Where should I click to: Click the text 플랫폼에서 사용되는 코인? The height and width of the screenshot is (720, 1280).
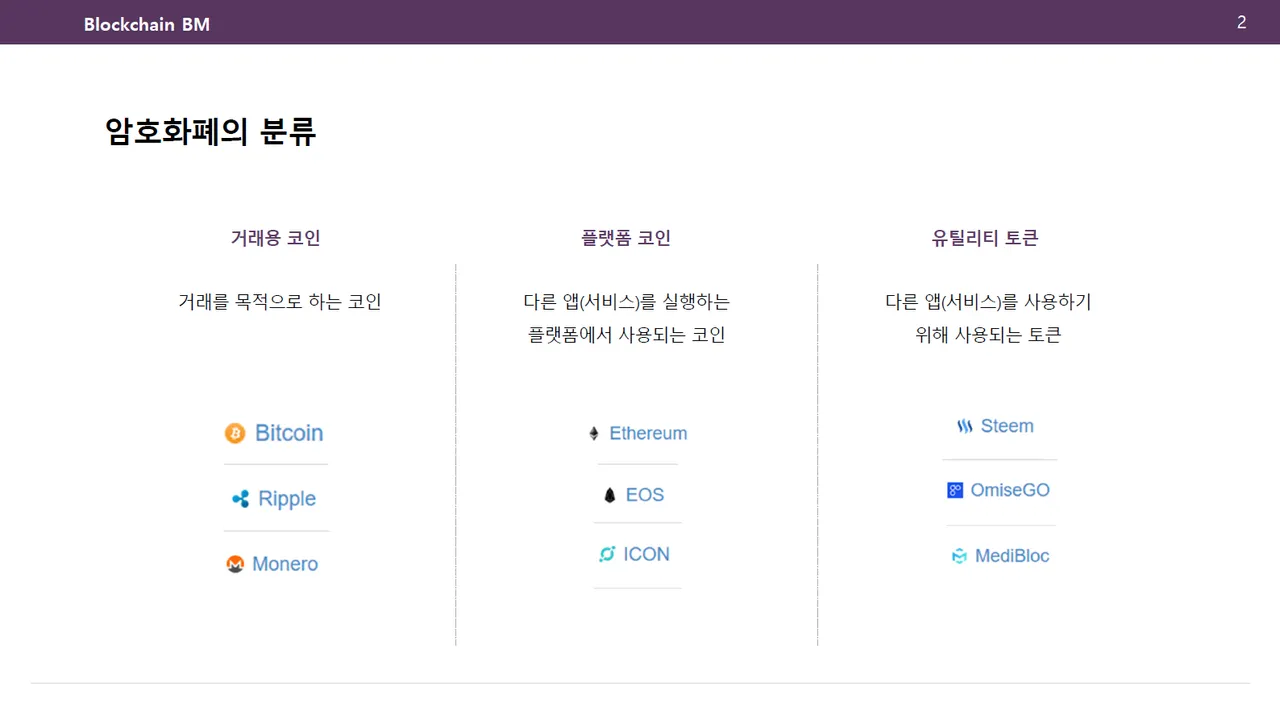[627, 335]
